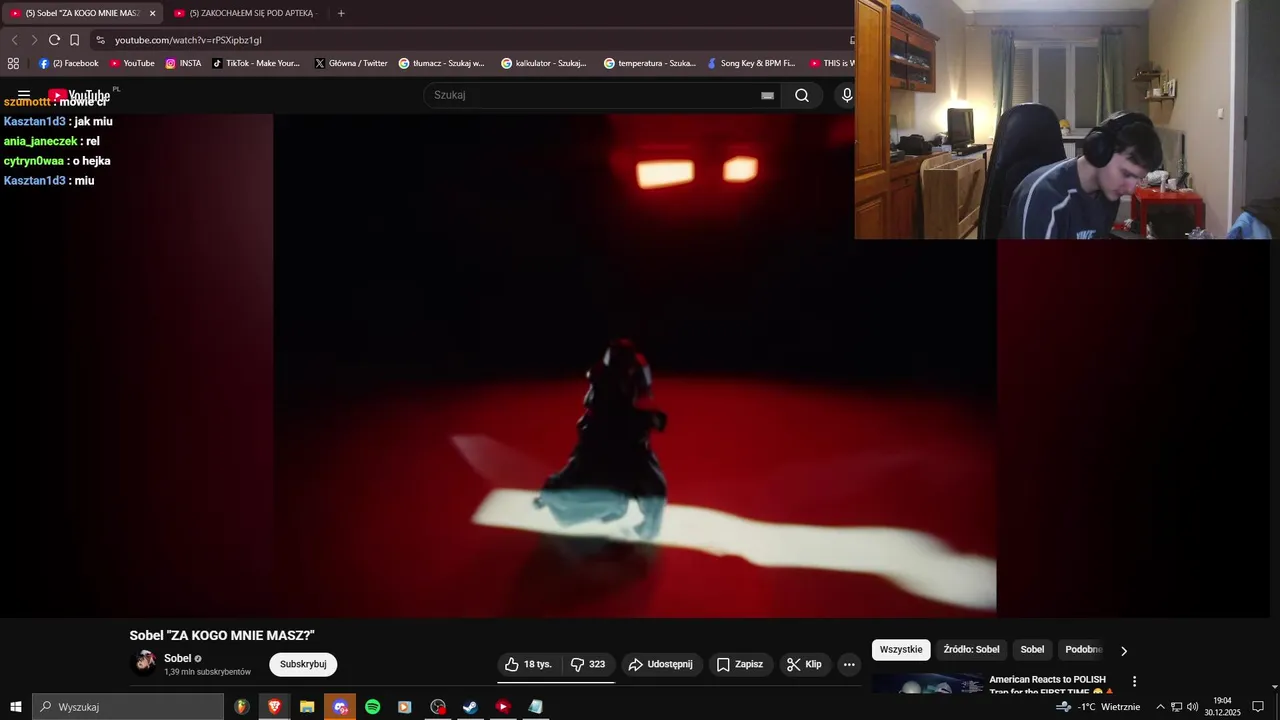Open the YouTube hamburger guide menu
The height and width of the screenshot is (720, 1280).
click(24, 95)
